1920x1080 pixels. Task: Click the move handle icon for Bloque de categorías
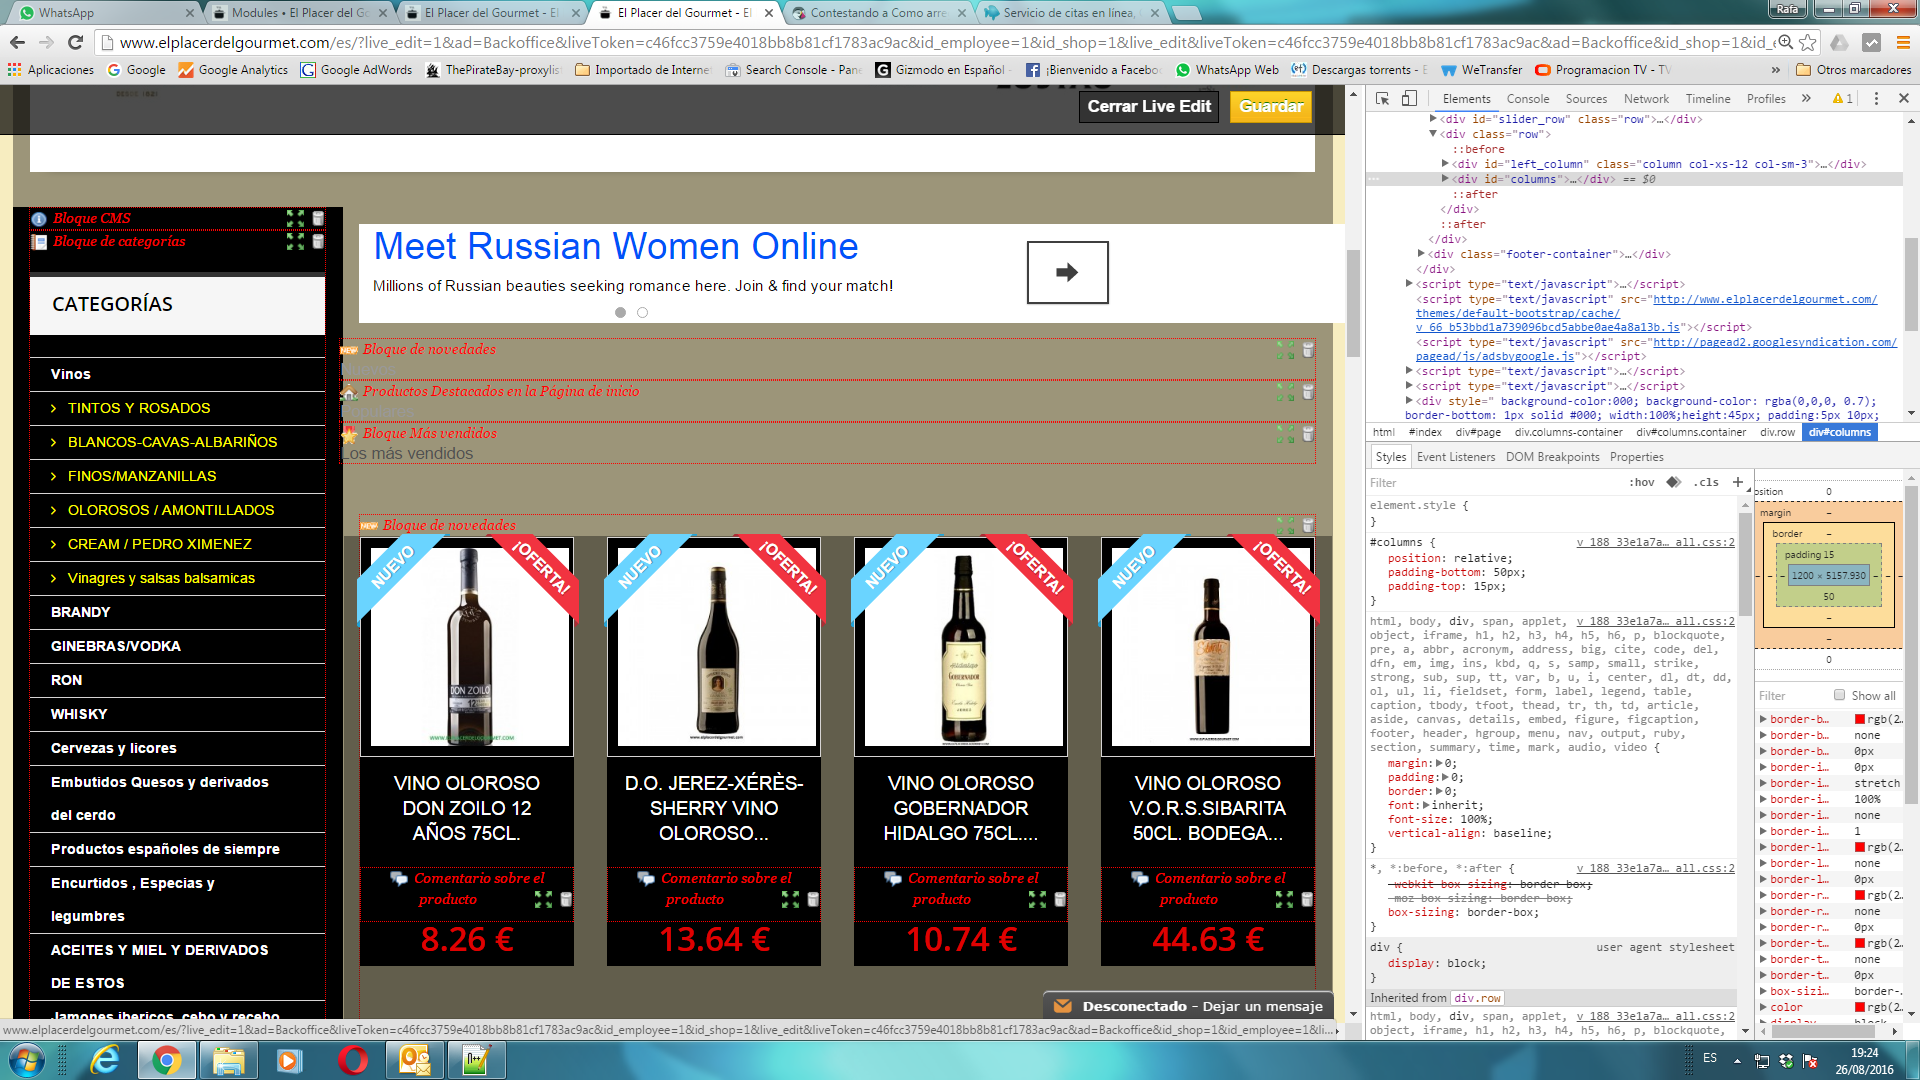295,241
